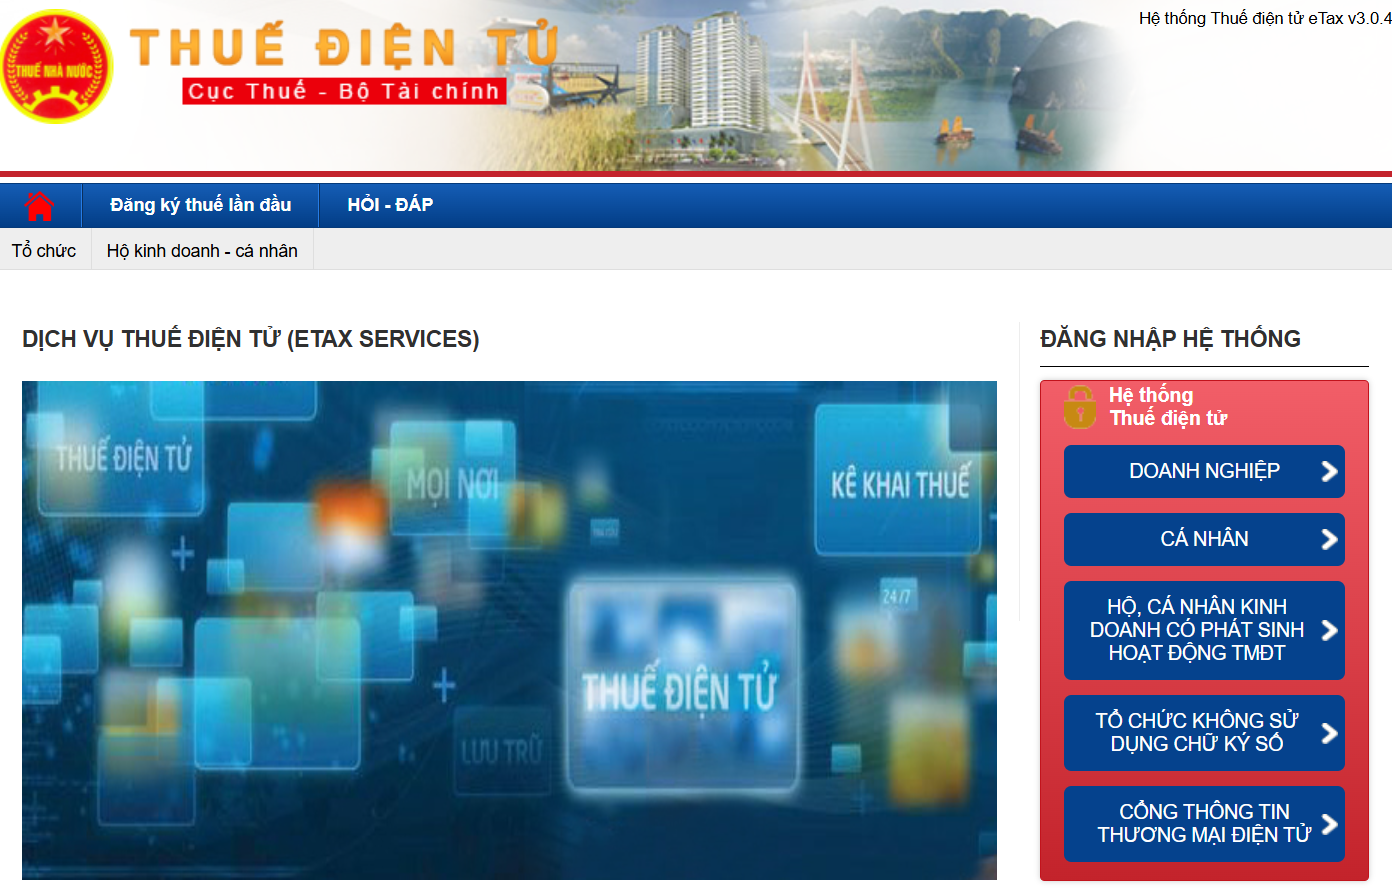Select the Hộ kinh doanh - cá nhân tab

pos(202,251)
